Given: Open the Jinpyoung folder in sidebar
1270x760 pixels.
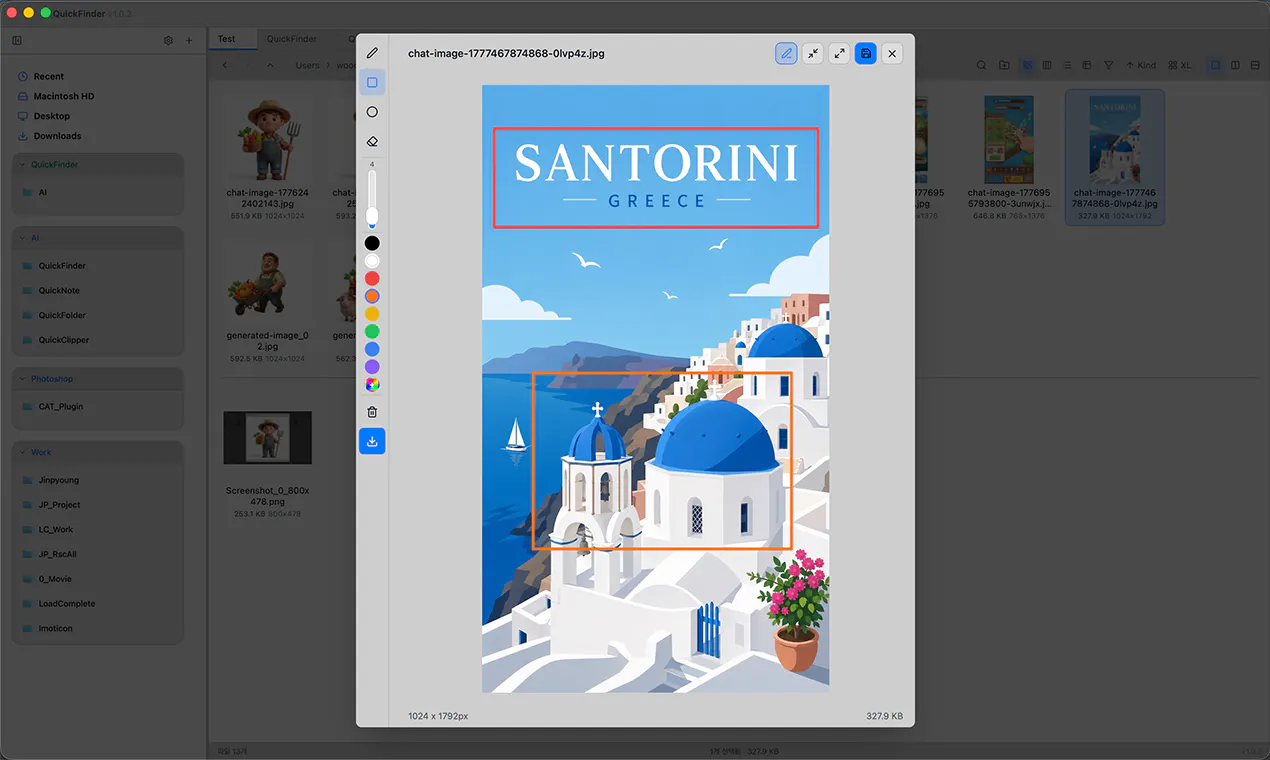Looking at the screenshot, I should tap(98, 480).
